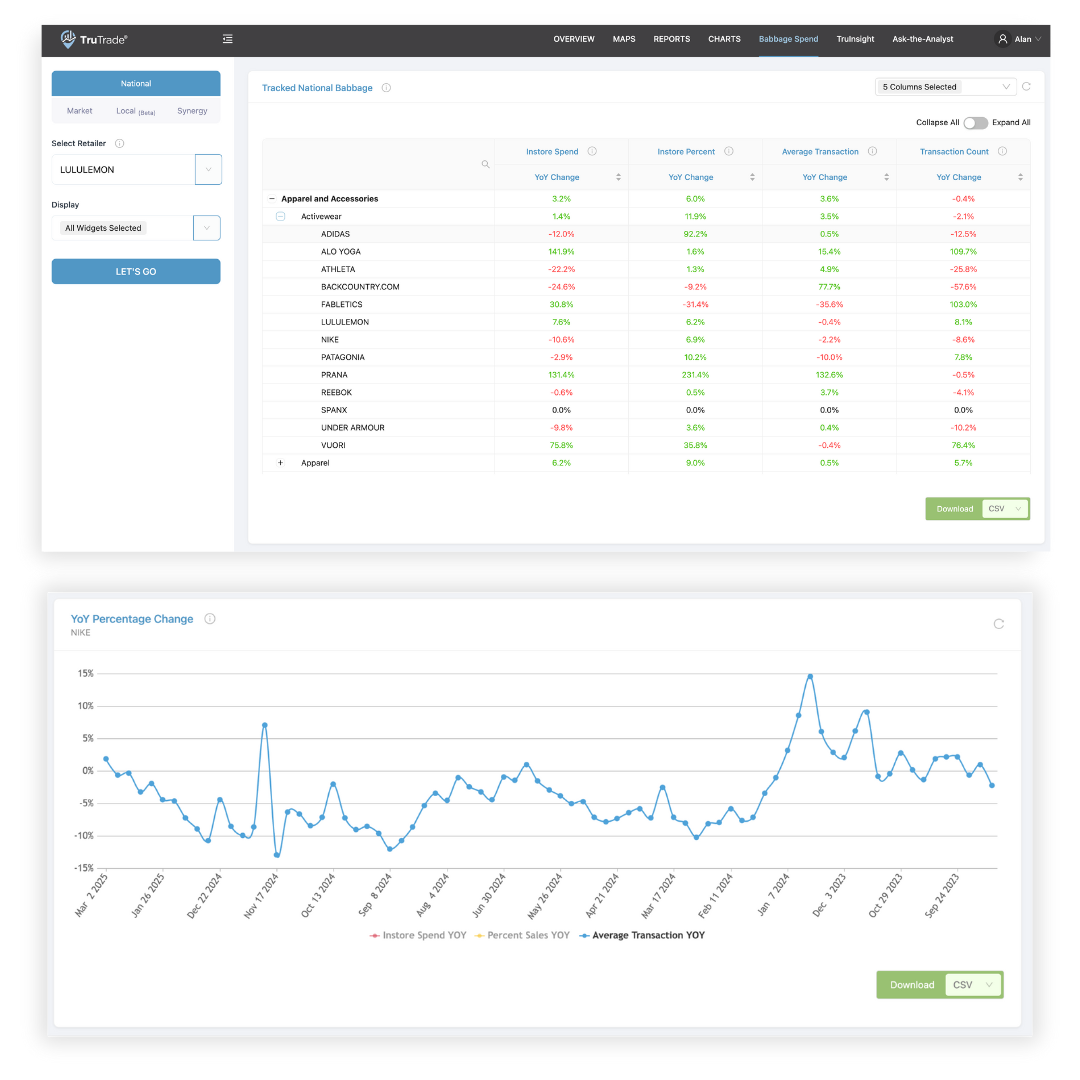The image size is (1080, 1080).
Task: Toggle the sidebar menu collapse icon
Action: pyautogui.click(x=227, y=39)
